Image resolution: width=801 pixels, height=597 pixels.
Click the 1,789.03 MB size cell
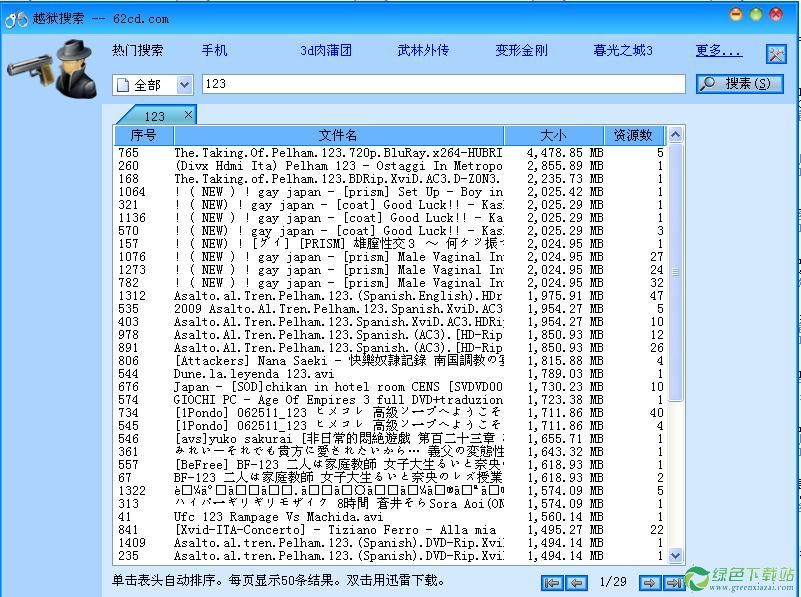point(565,374)
